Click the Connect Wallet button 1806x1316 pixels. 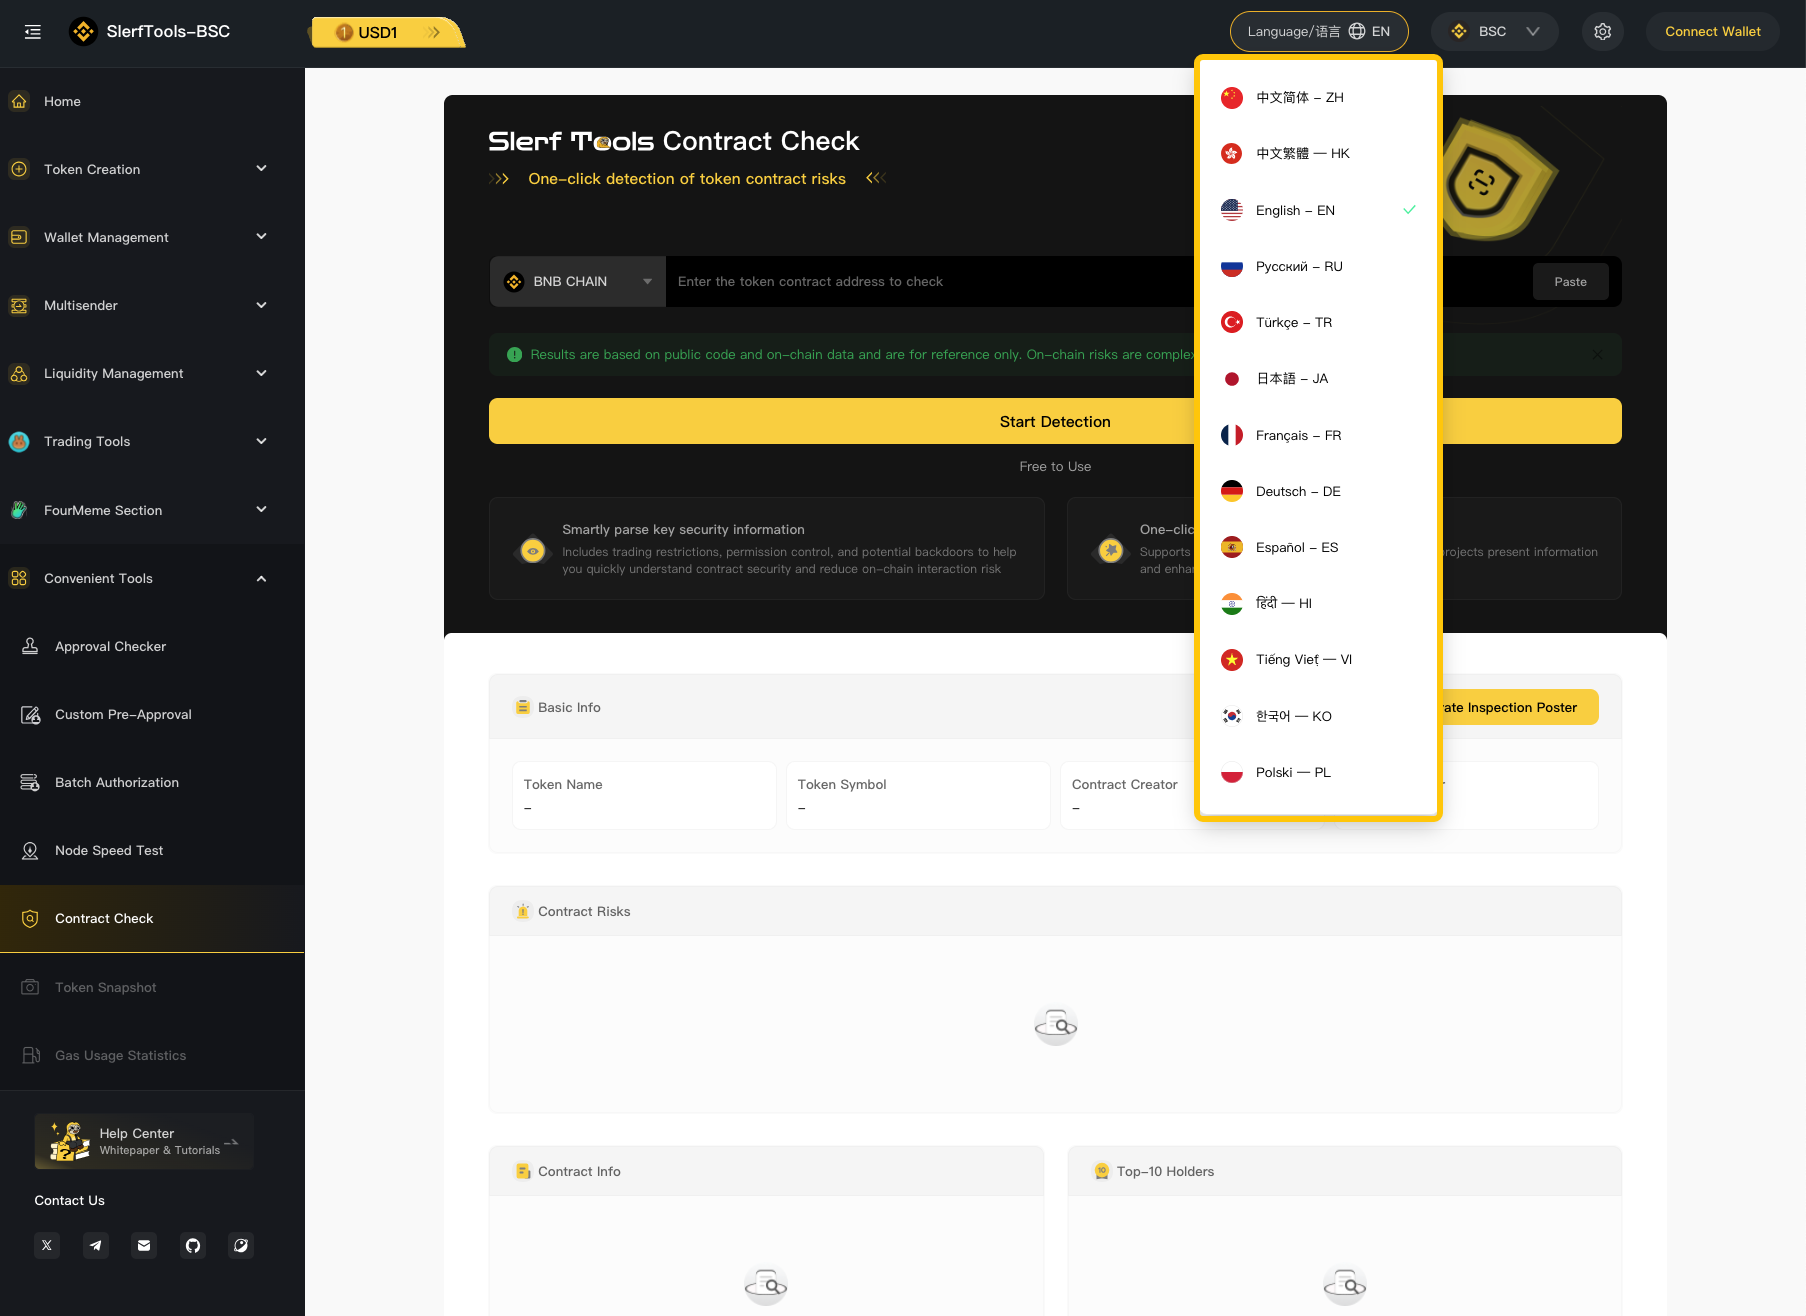1712,32
